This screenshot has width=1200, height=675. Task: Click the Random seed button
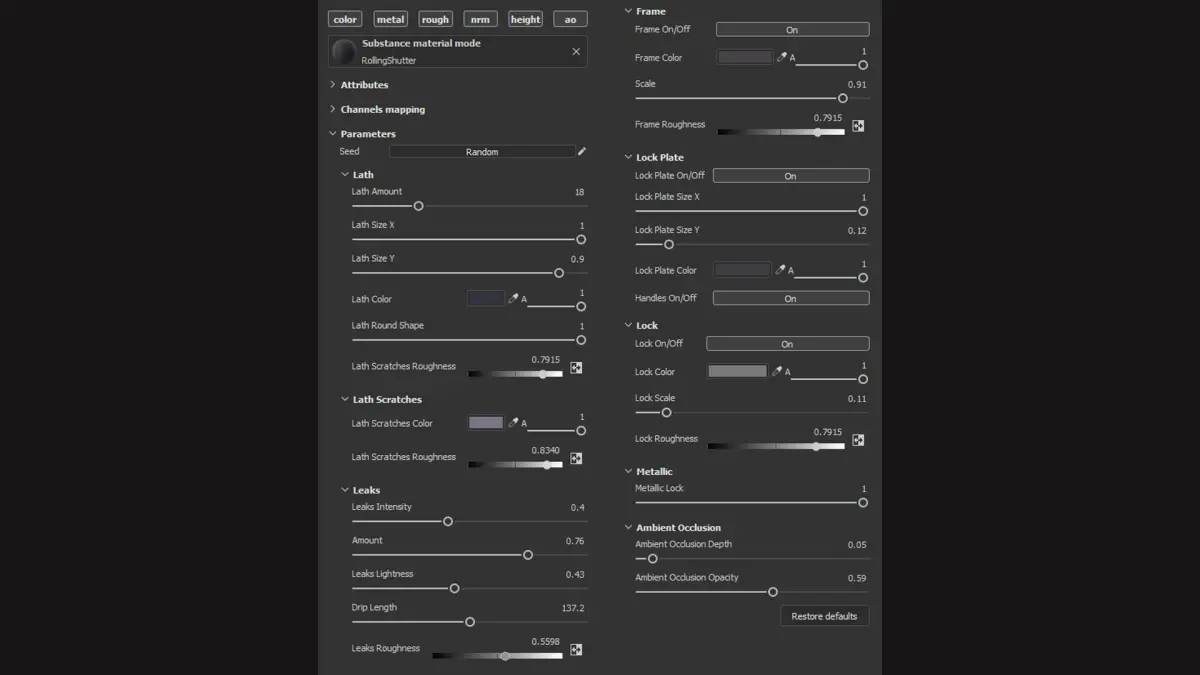[x=482, y=152]
